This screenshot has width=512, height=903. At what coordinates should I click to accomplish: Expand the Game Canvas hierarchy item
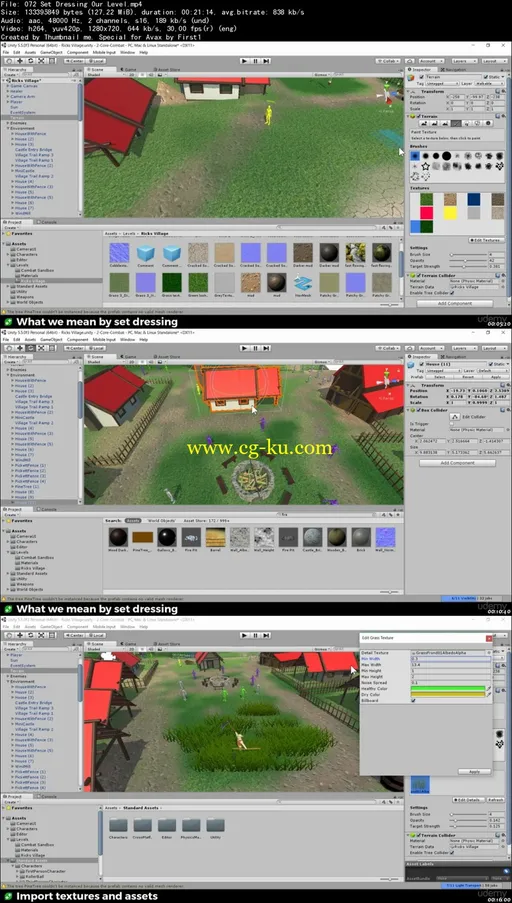click(7, 86)
